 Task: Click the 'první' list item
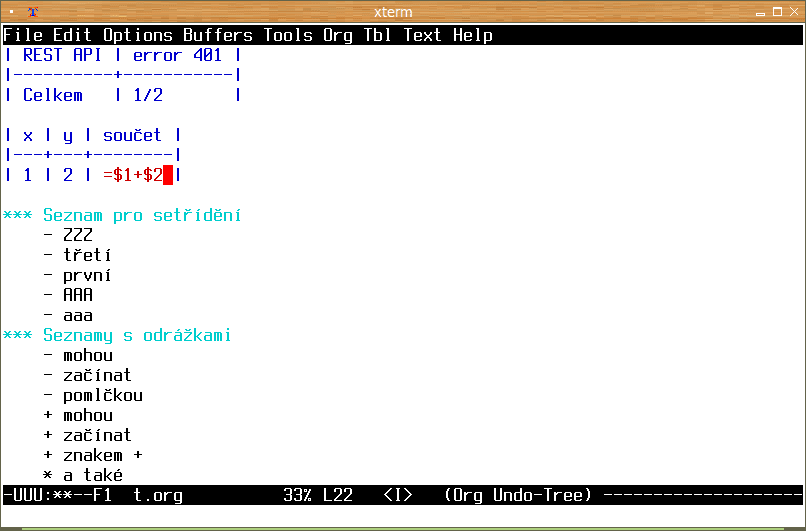pyautogui.click(x=87, y=276)
